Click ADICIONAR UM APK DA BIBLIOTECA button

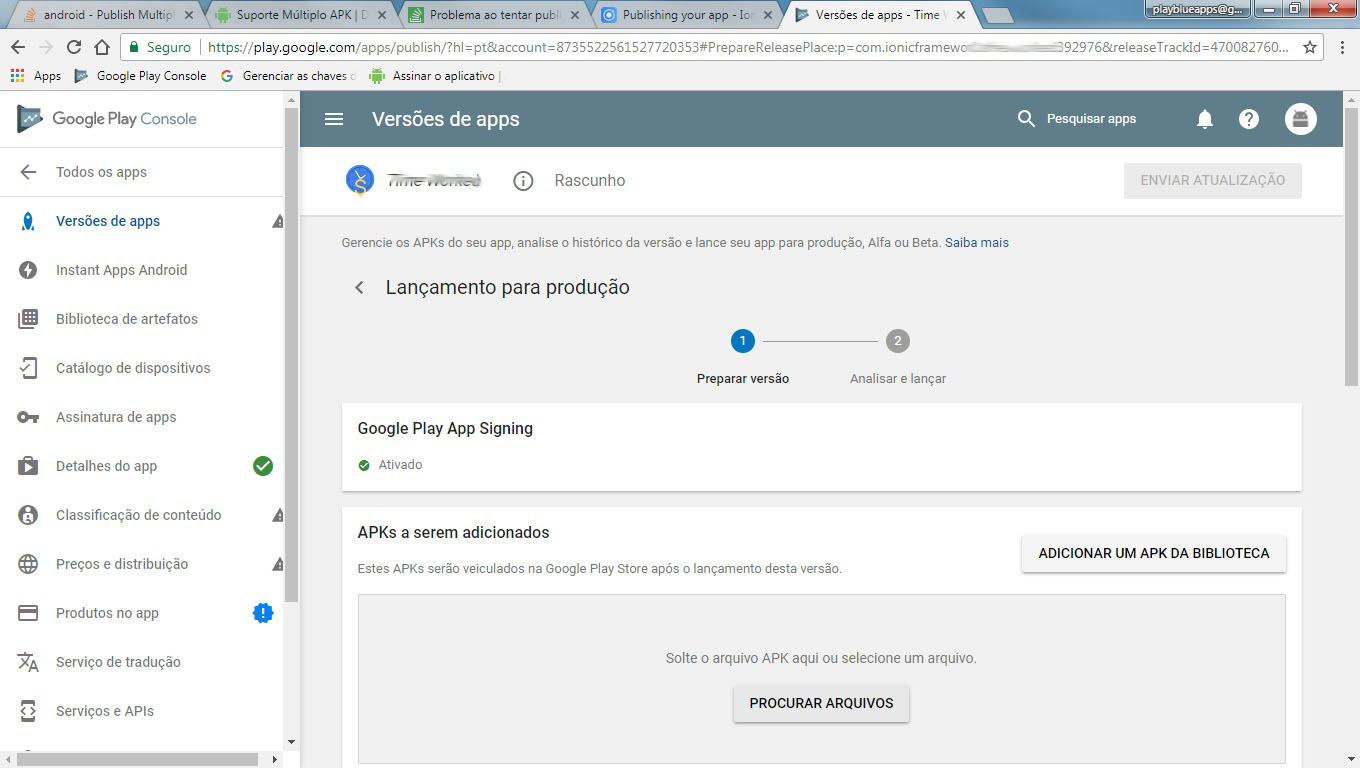1154,553
